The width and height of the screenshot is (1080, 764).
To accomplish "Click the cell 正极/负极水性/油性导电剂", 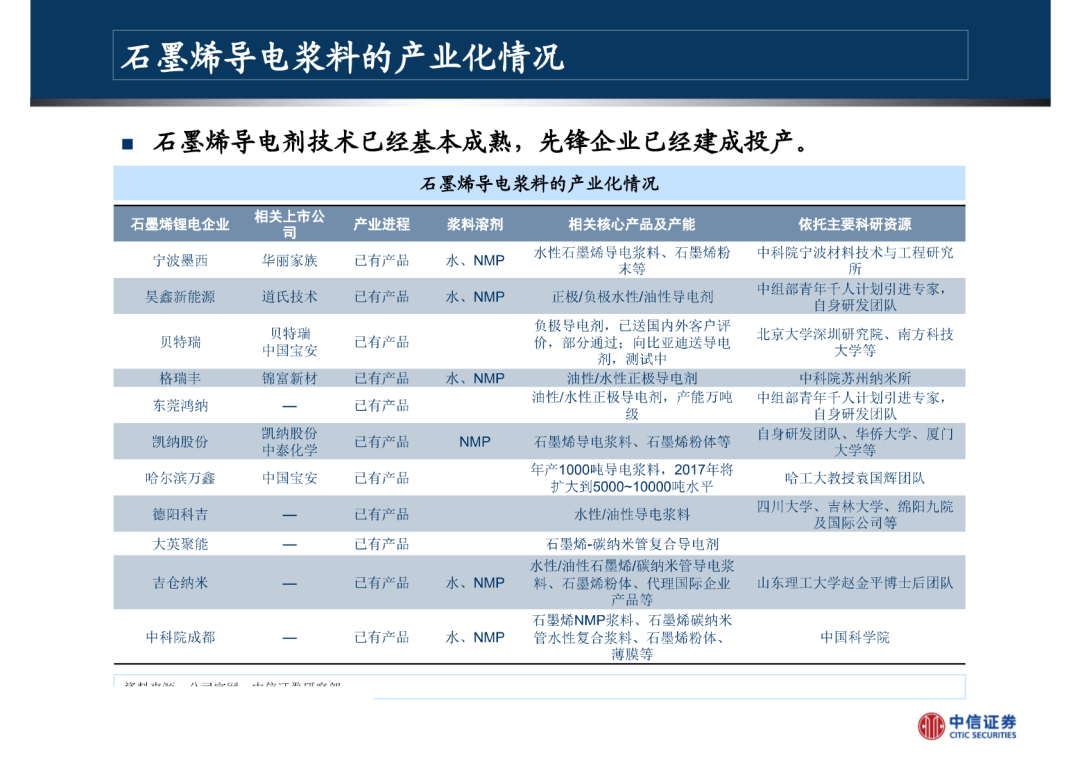I will (632, 297).
